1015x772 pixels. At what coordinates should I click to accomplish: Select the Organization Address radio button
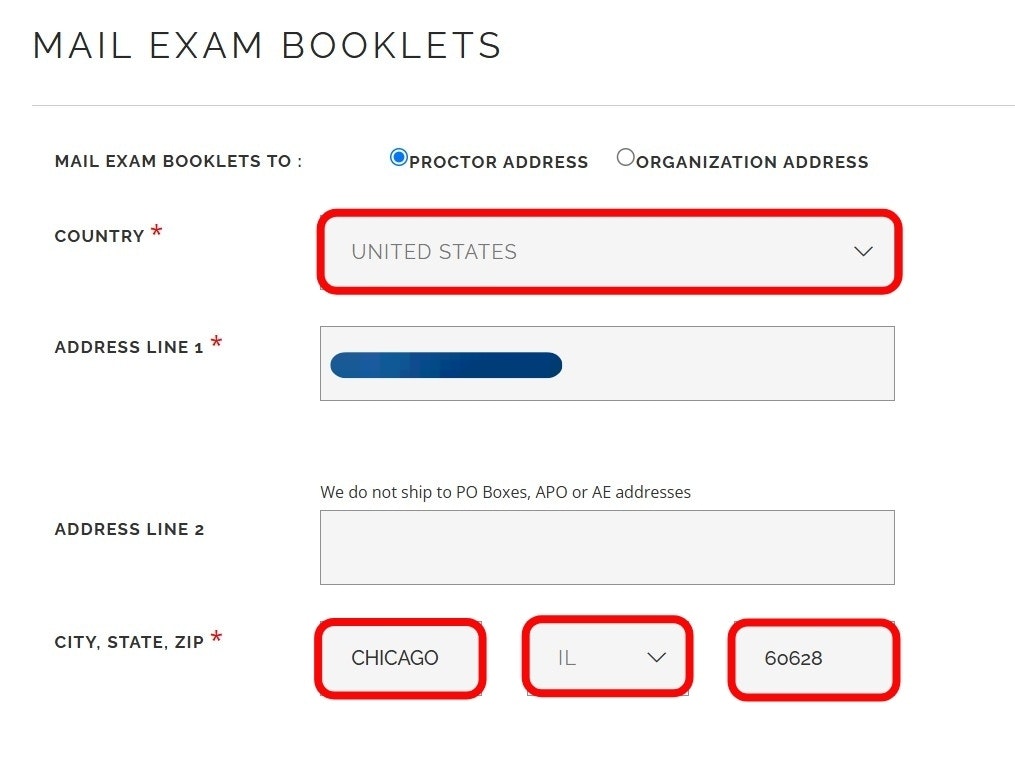point(625,158)
